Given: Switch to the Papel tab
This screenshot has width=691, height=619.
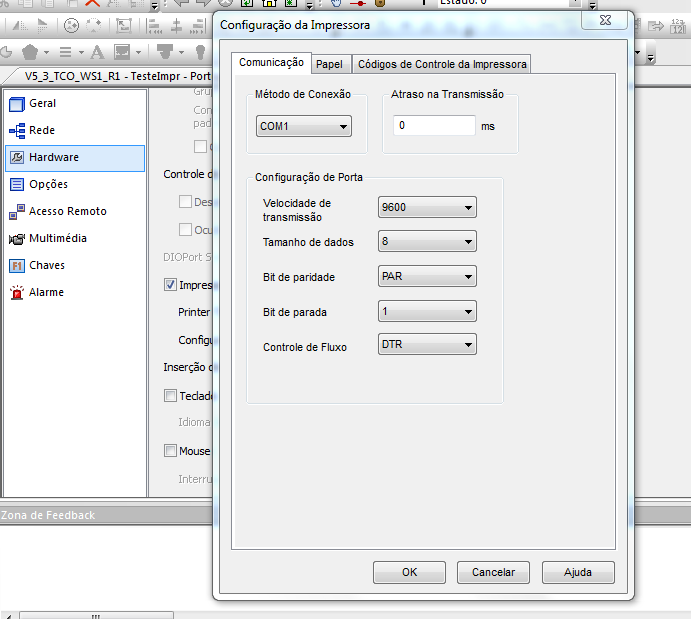Looking at the screenshot, I should [x=329, y=64].
